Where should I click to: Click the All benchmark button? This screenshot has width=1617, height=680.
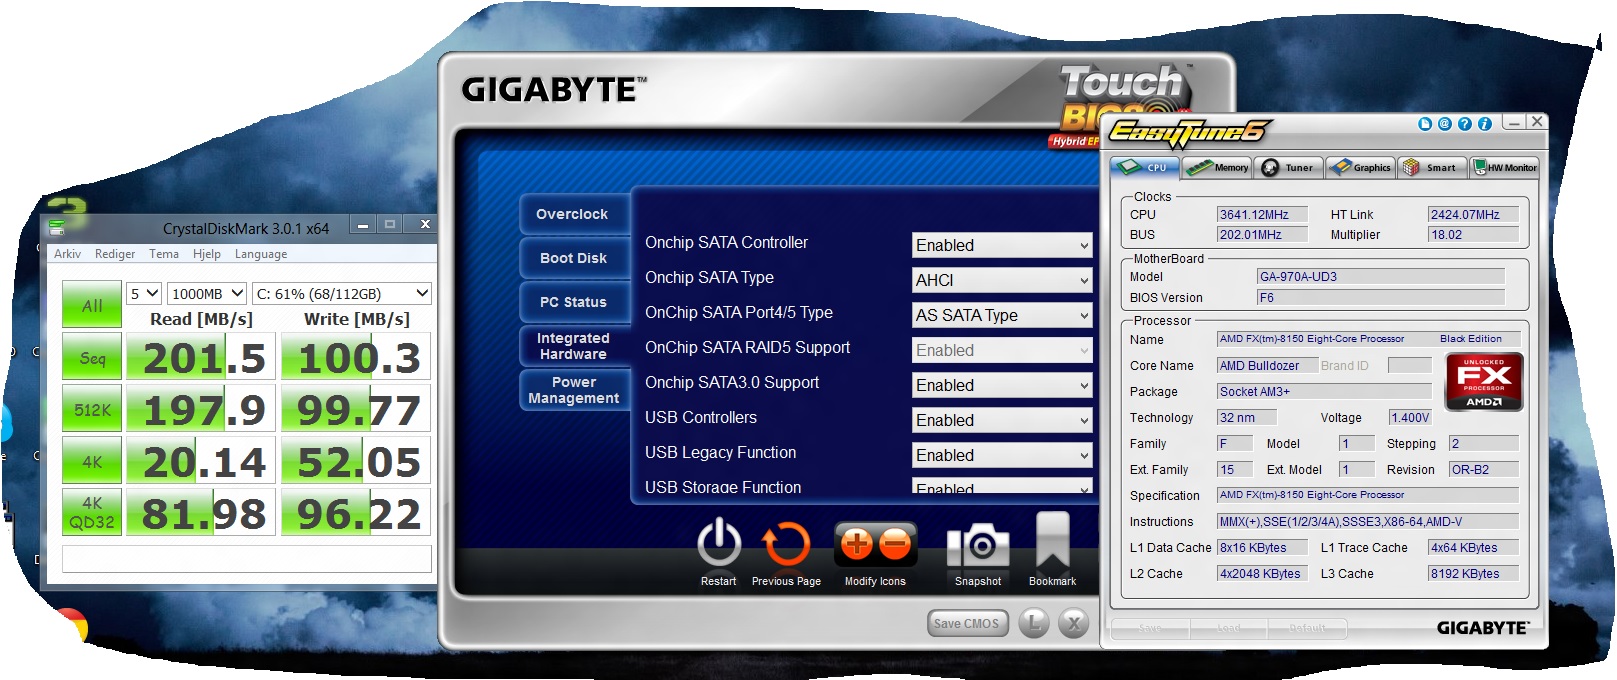coord(92,305)
